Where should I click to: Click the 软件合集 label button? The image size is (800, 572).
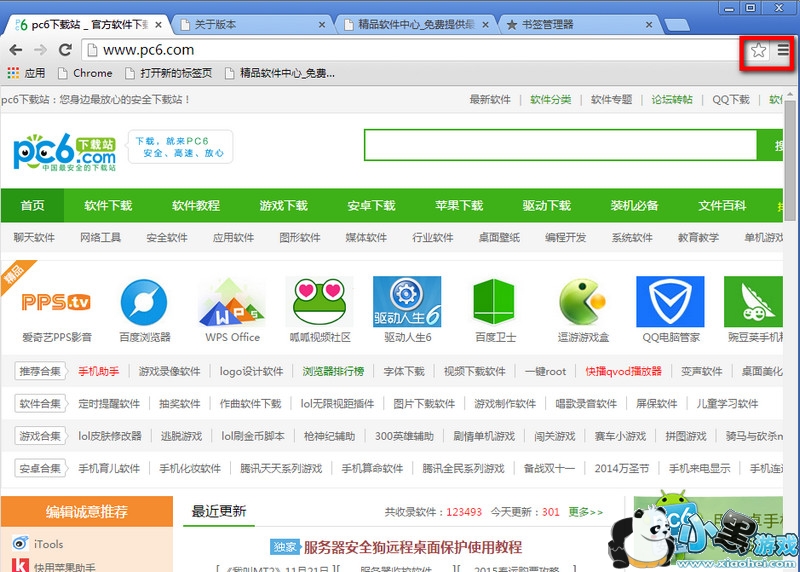coord(40,404)
